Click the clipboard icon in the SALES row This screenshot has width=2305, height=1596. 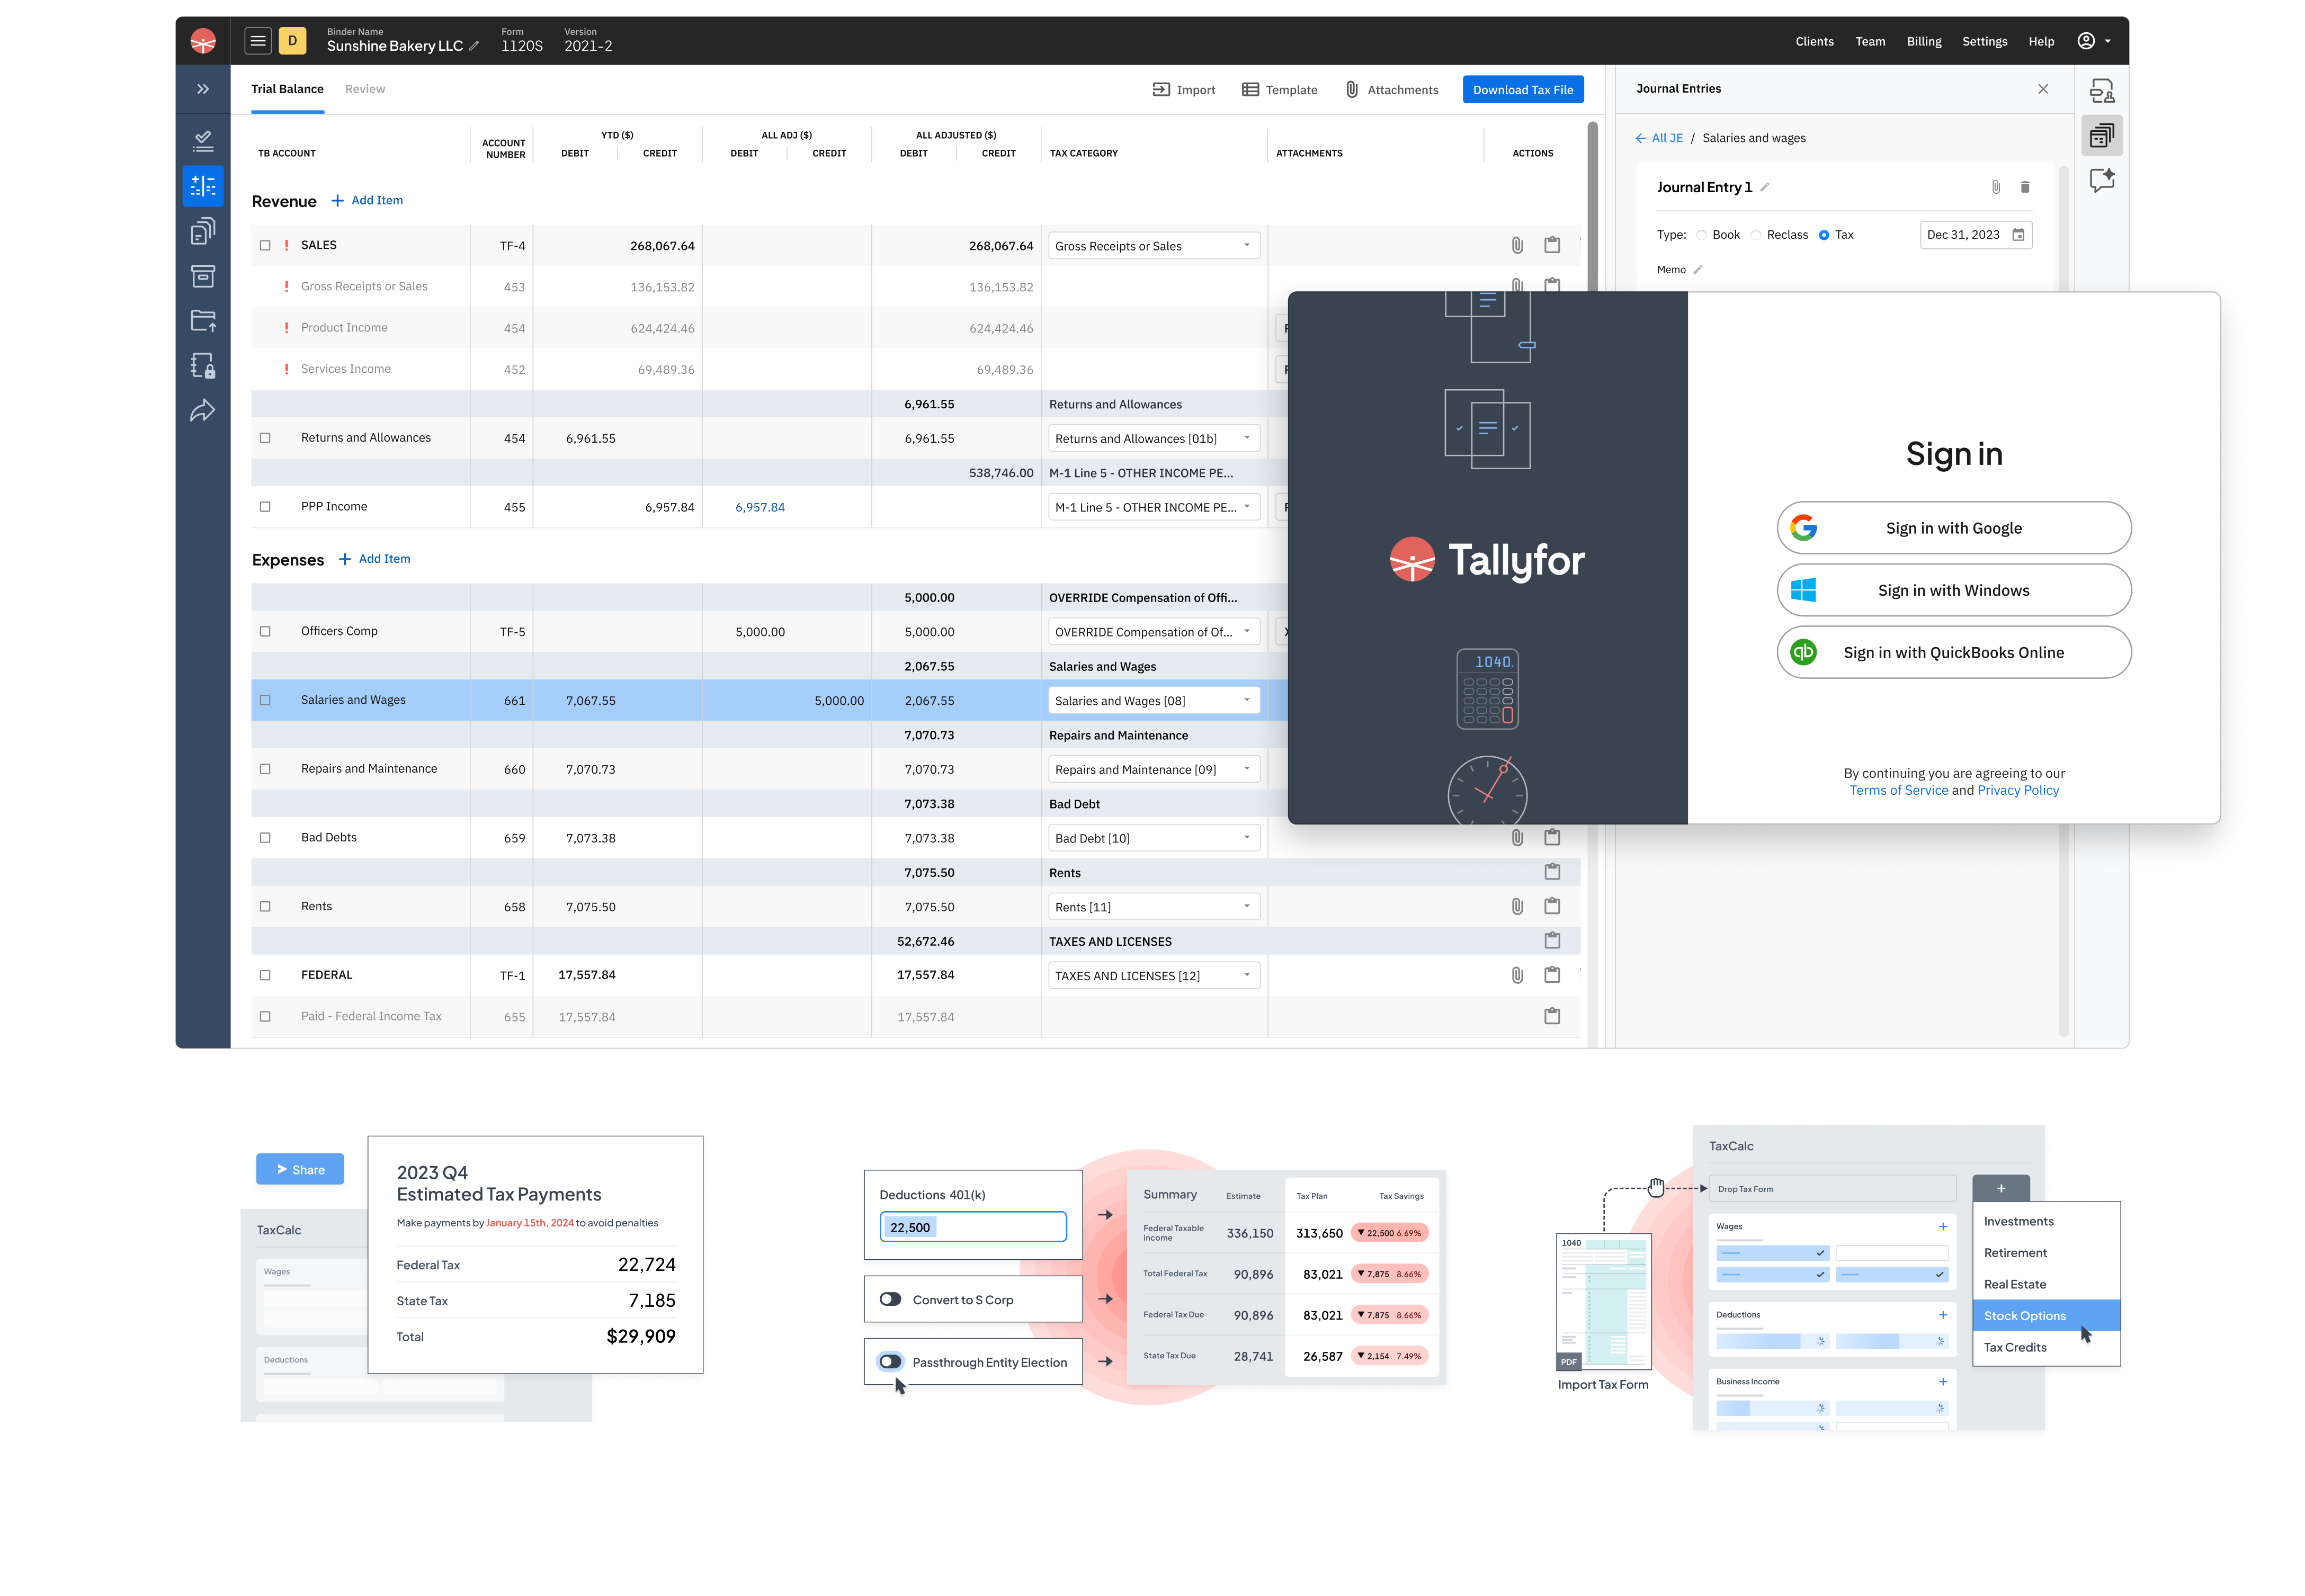tap(1552, 245)
